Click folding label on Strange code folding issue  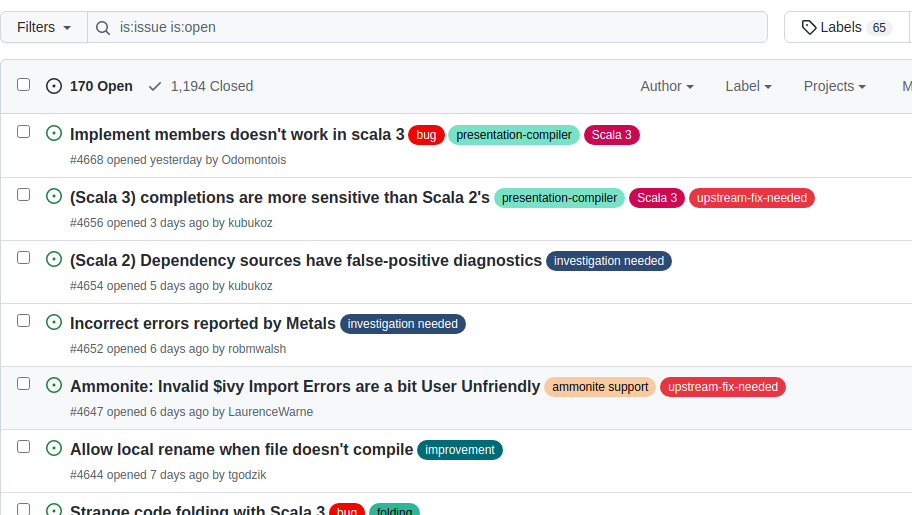(394, 510)
